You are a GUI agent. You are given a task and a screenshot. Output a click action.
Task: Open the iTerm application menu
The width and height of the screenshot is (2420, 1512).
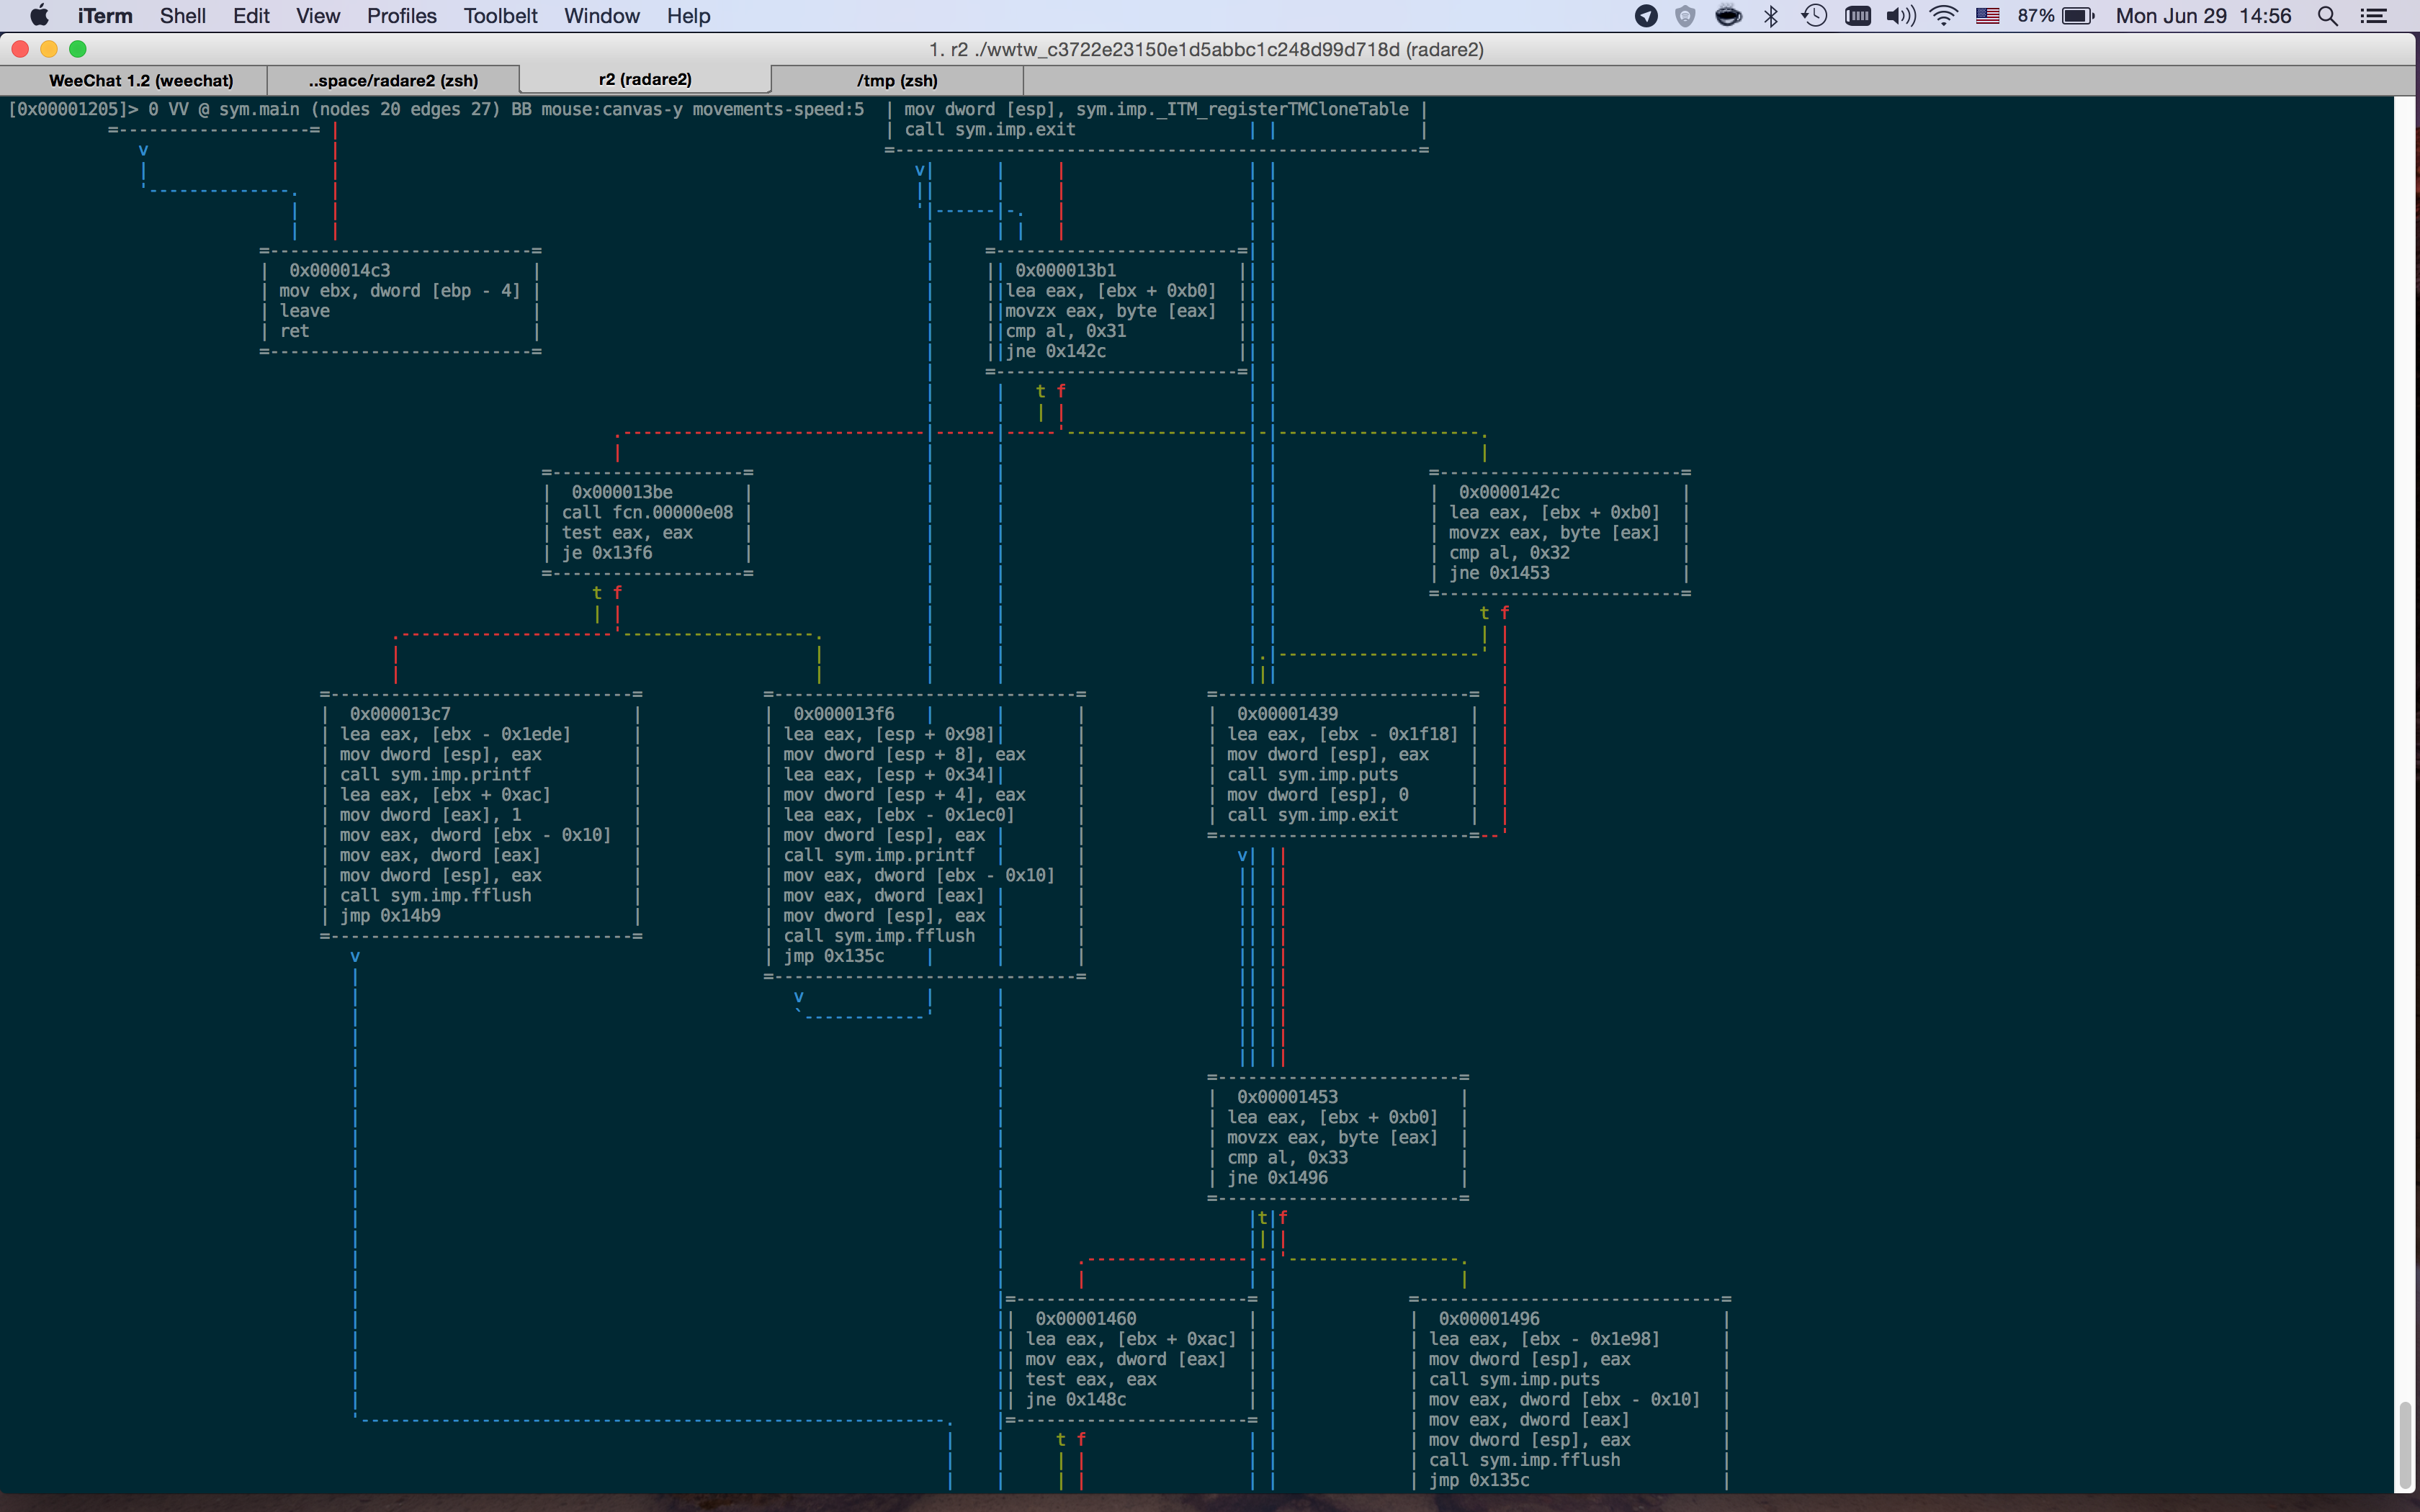tap(105, 15)
